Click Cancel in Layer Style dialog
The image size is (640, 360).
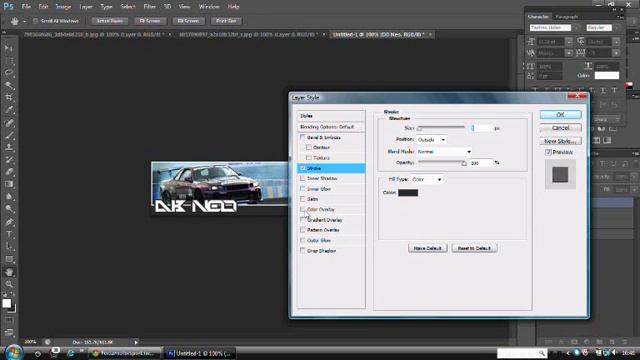(x=560, y=128)
